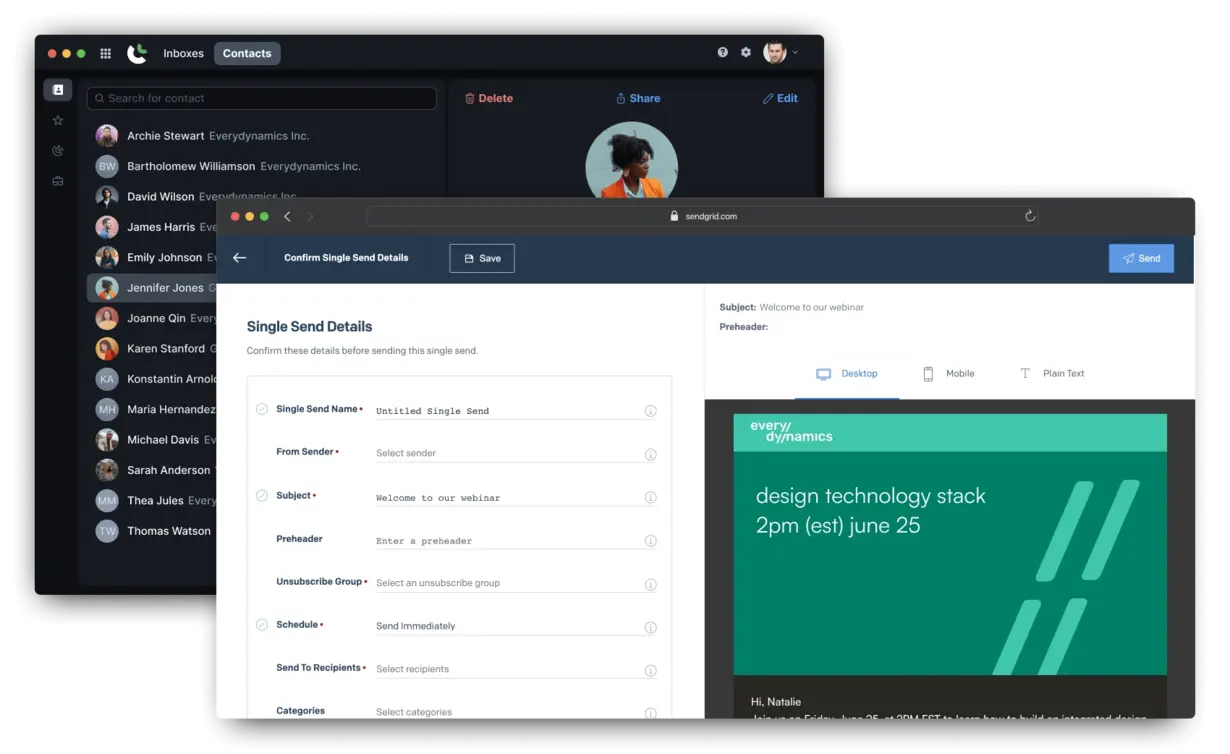
Task: Click the Search for contact field
Action: [262, 98]
